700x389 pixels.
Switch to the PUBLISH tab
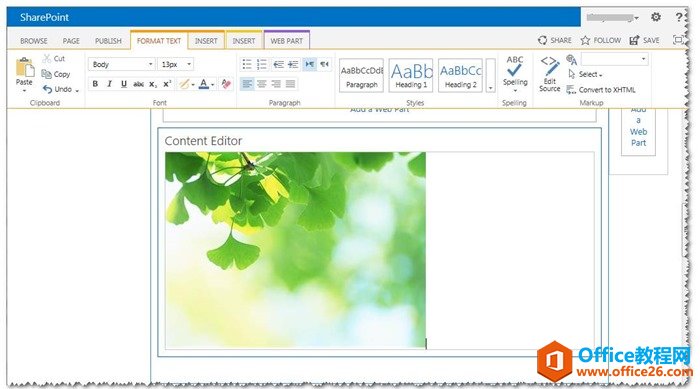tap(108, 41)
